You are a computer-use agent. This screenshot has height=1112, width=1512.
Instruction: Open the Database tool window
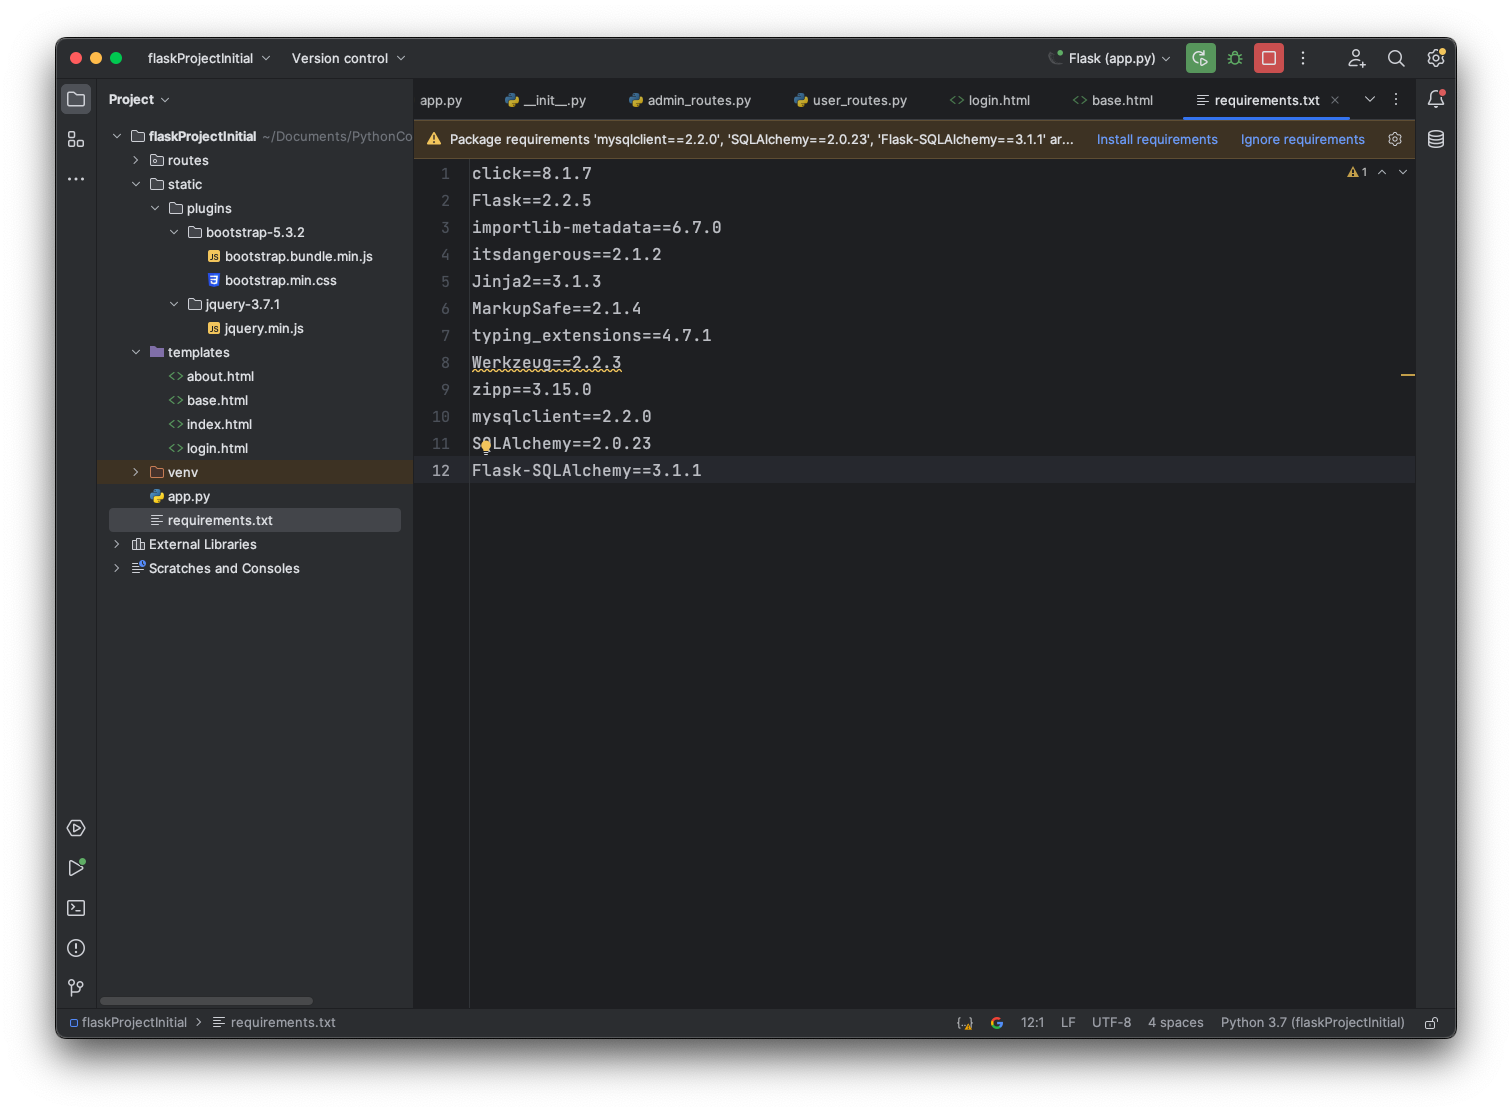coord(1436,139)
